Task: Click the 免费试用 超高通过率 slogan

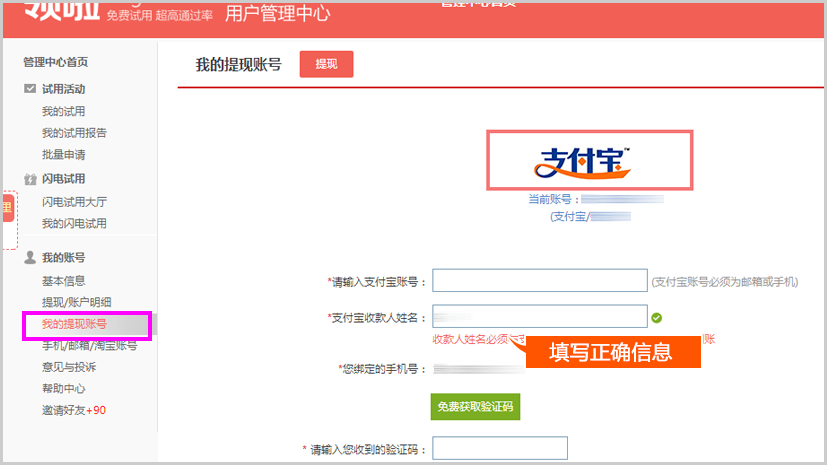Action: (160, 15)
